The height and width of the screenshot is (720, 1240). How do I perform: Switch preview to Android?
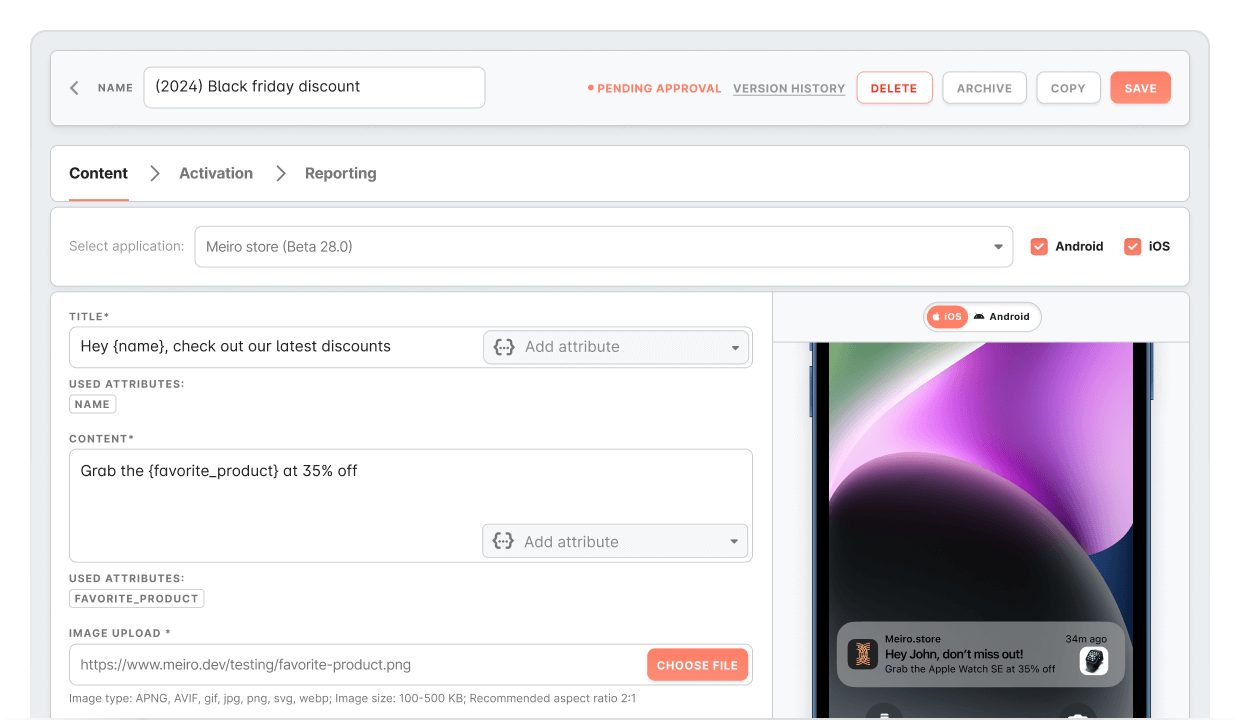pos(1002,317)
